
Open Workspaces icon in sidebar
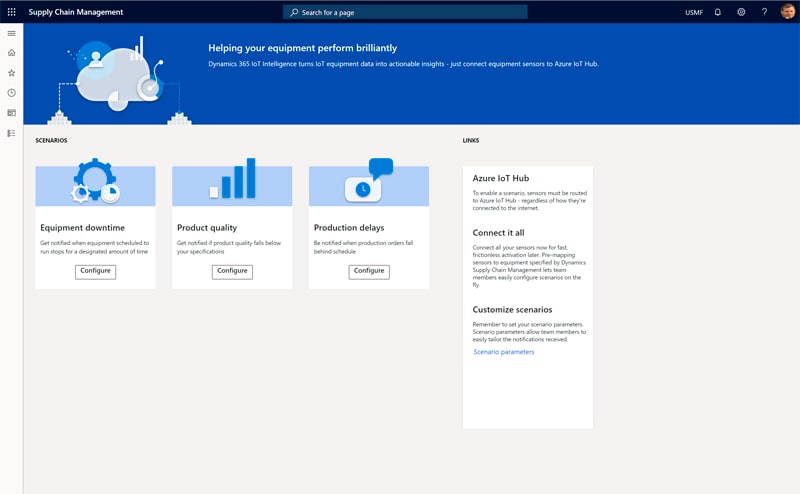tap(11, 113)
